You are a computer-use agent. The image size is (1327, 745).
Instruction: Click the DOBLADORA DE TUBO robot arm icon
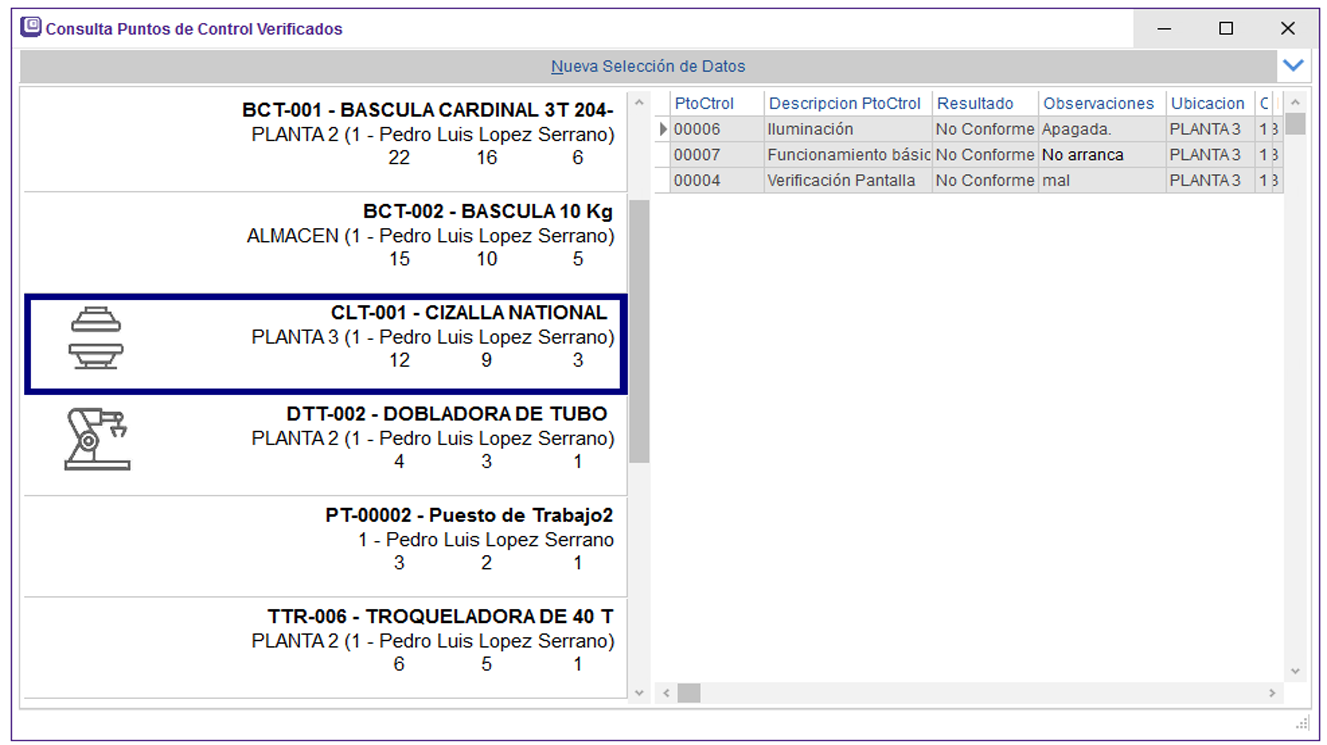coord(97,439)
